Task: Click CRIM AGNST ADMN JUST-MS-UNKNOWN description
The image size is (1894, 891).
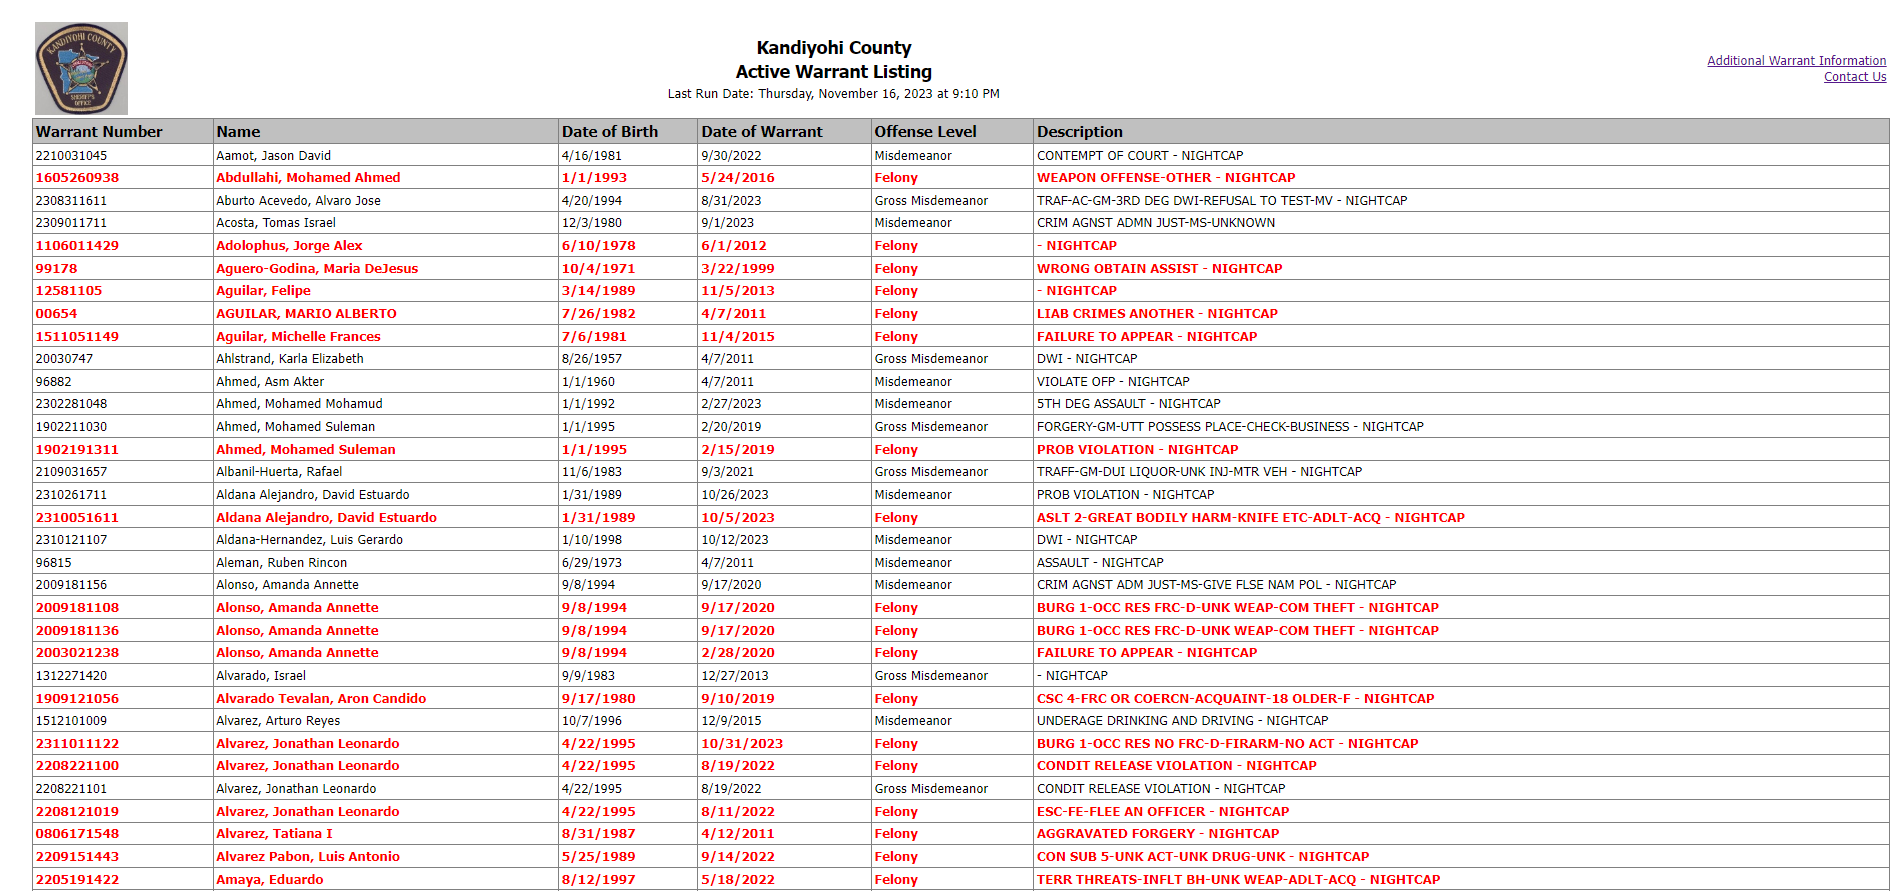Action: pyautogui.click(x=1156, y=223)
